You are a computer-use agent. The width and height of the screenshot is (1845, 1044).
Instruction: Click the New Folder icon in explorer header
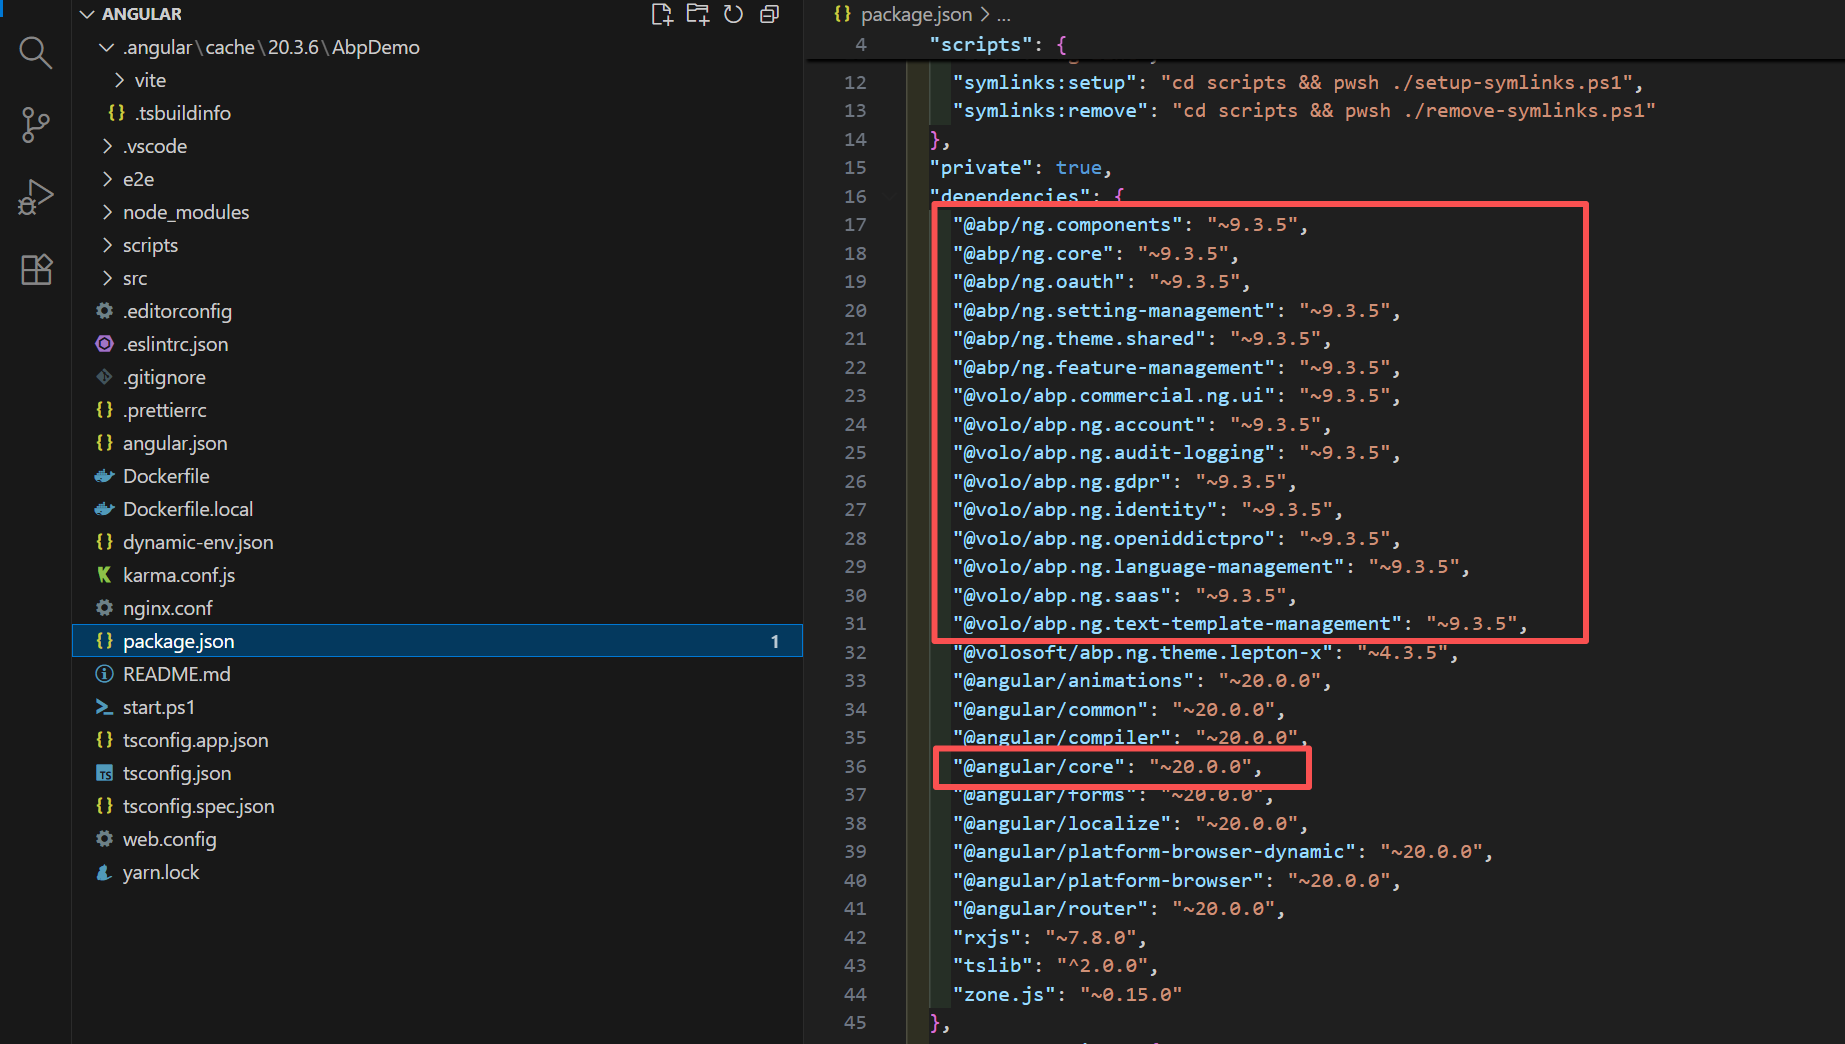697,14
